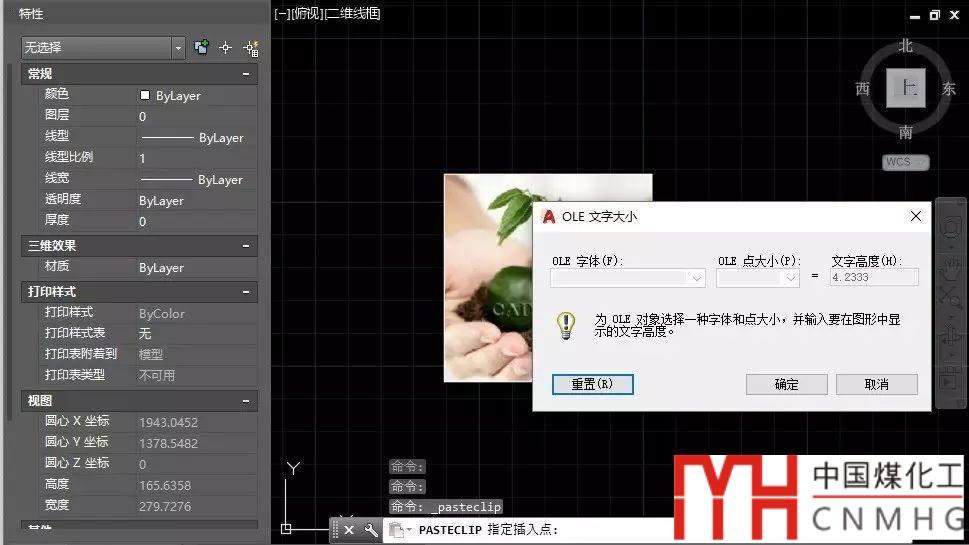Click the Select Objects crosshair icon
Viewport: 969px width, 545px height.
226,47
